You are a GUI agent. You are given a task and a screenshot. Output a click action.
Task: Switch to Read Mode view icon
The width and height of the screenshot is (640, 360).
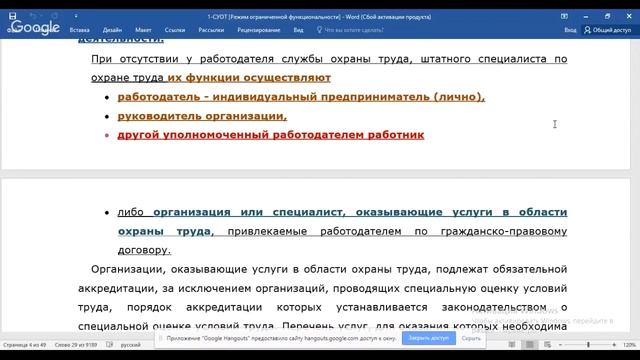pos(511,345)
